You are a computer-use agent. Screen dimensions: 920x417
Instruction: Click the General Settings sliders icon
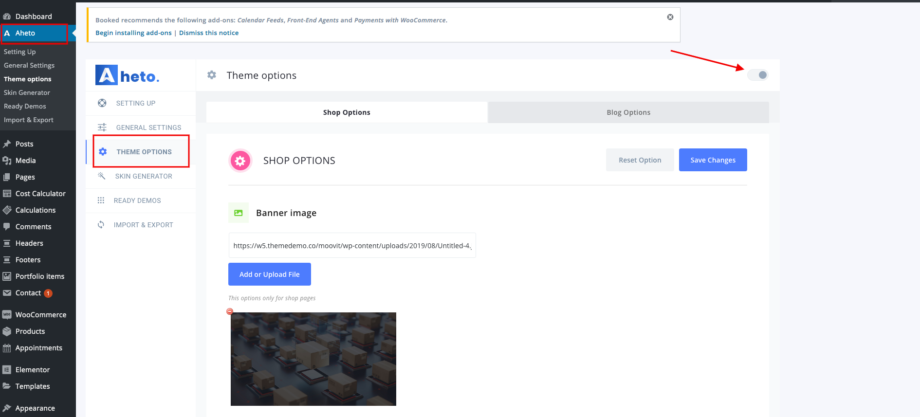coord(102,127)
